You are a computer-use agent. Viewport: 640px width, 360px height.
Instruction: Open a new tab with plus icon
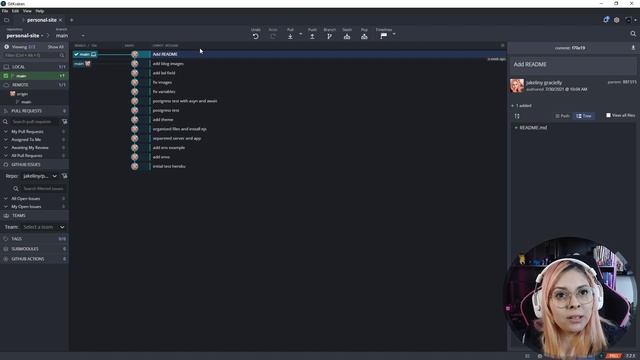tap(71, 20)
